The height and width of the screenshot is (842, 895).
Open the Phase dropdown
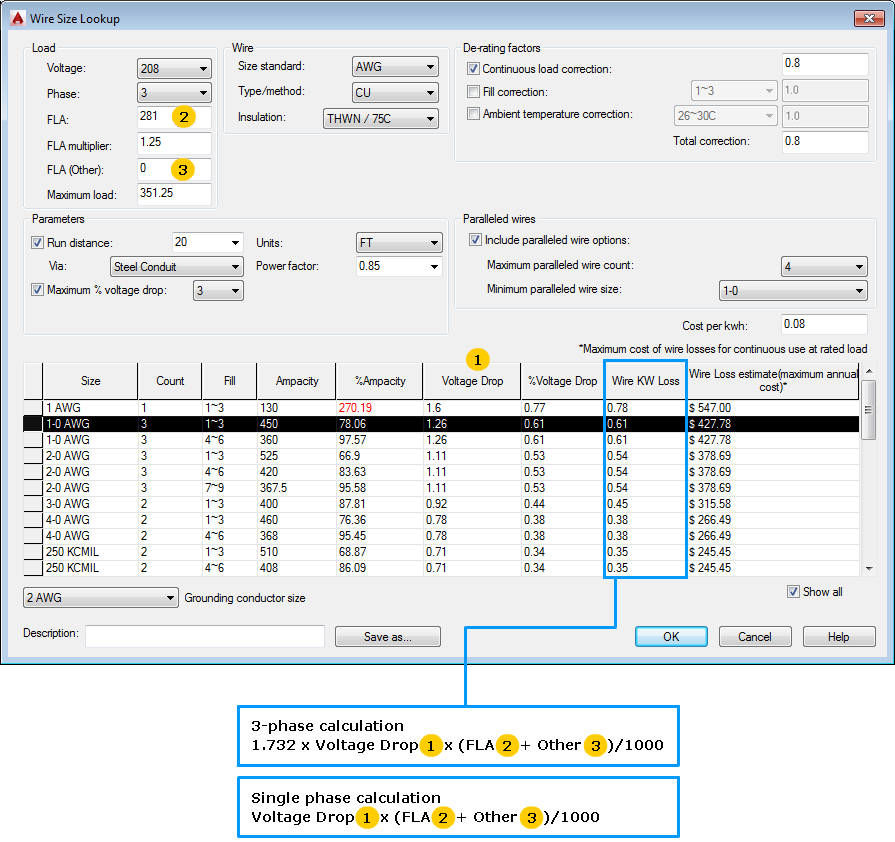coord(174,92)
